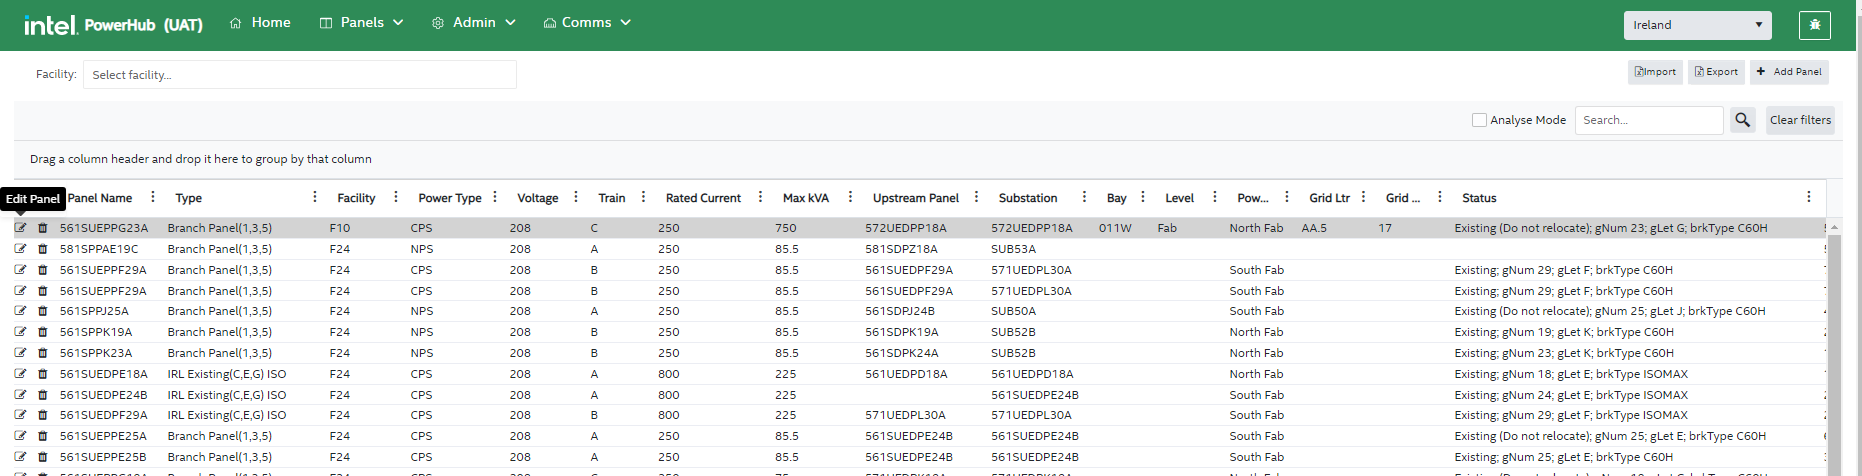Screen dimensions: 1862x476
Task: Expand the Panels menu in navbar
Action: [x=361, y=23]
